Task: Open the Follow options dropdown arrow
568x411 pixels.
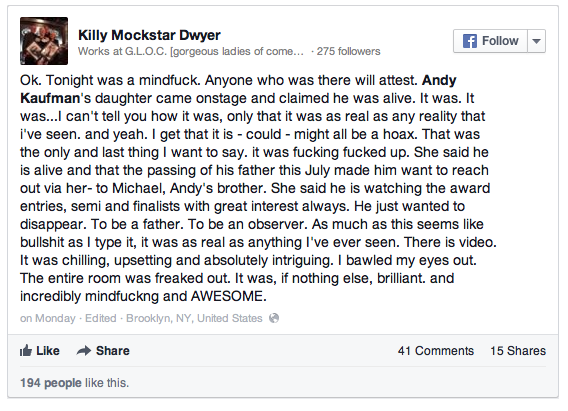Action: pos(536,41)
